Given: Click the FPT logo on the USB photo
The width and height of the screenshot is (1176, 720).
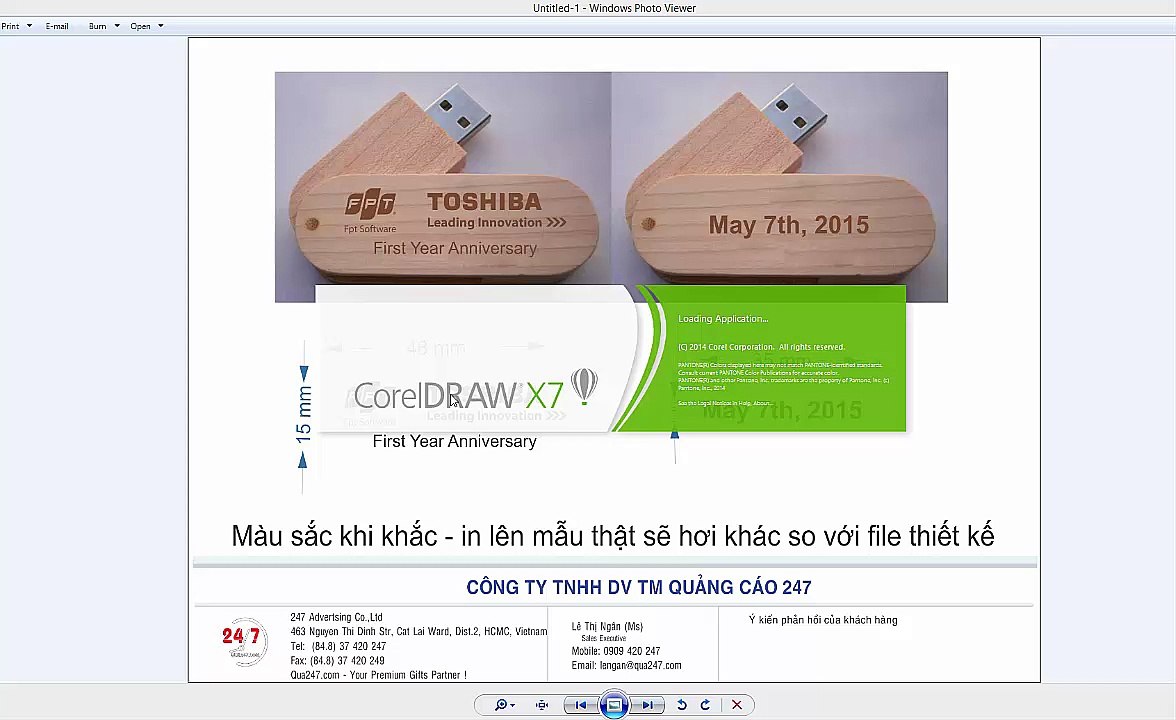Looking at the screenshot, I should click(x=370, y=204).
